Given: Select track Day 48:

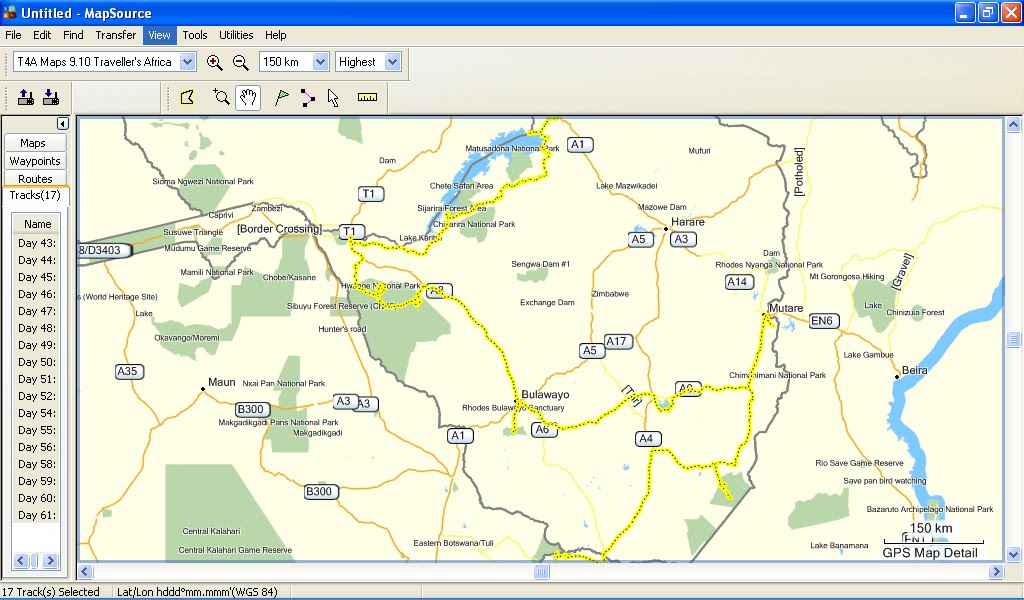Looking at the screenshot, I should click(x=37, y=328).
